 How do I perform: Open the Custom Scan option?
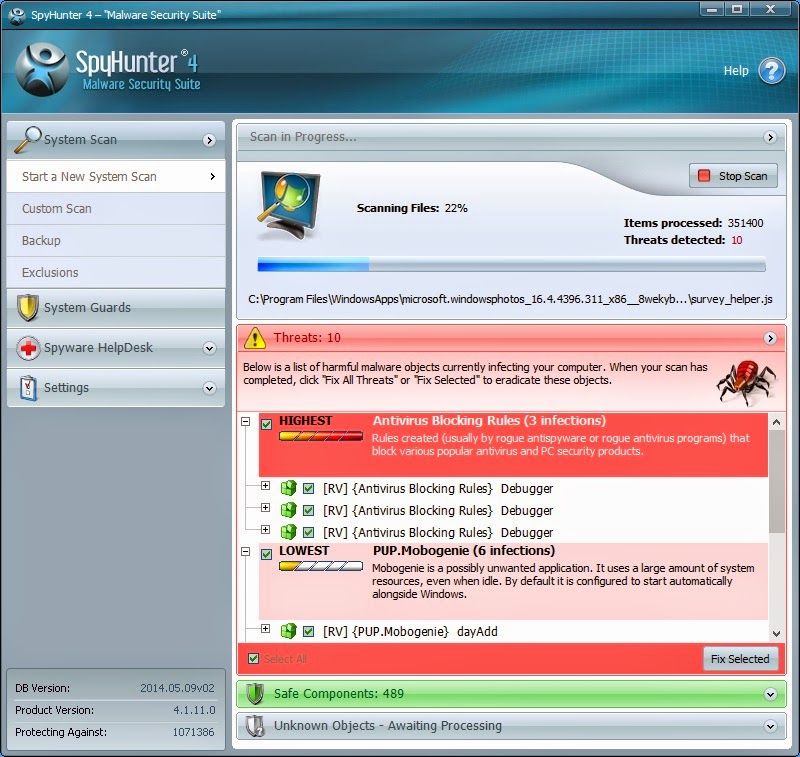click(x=116, y=209)
